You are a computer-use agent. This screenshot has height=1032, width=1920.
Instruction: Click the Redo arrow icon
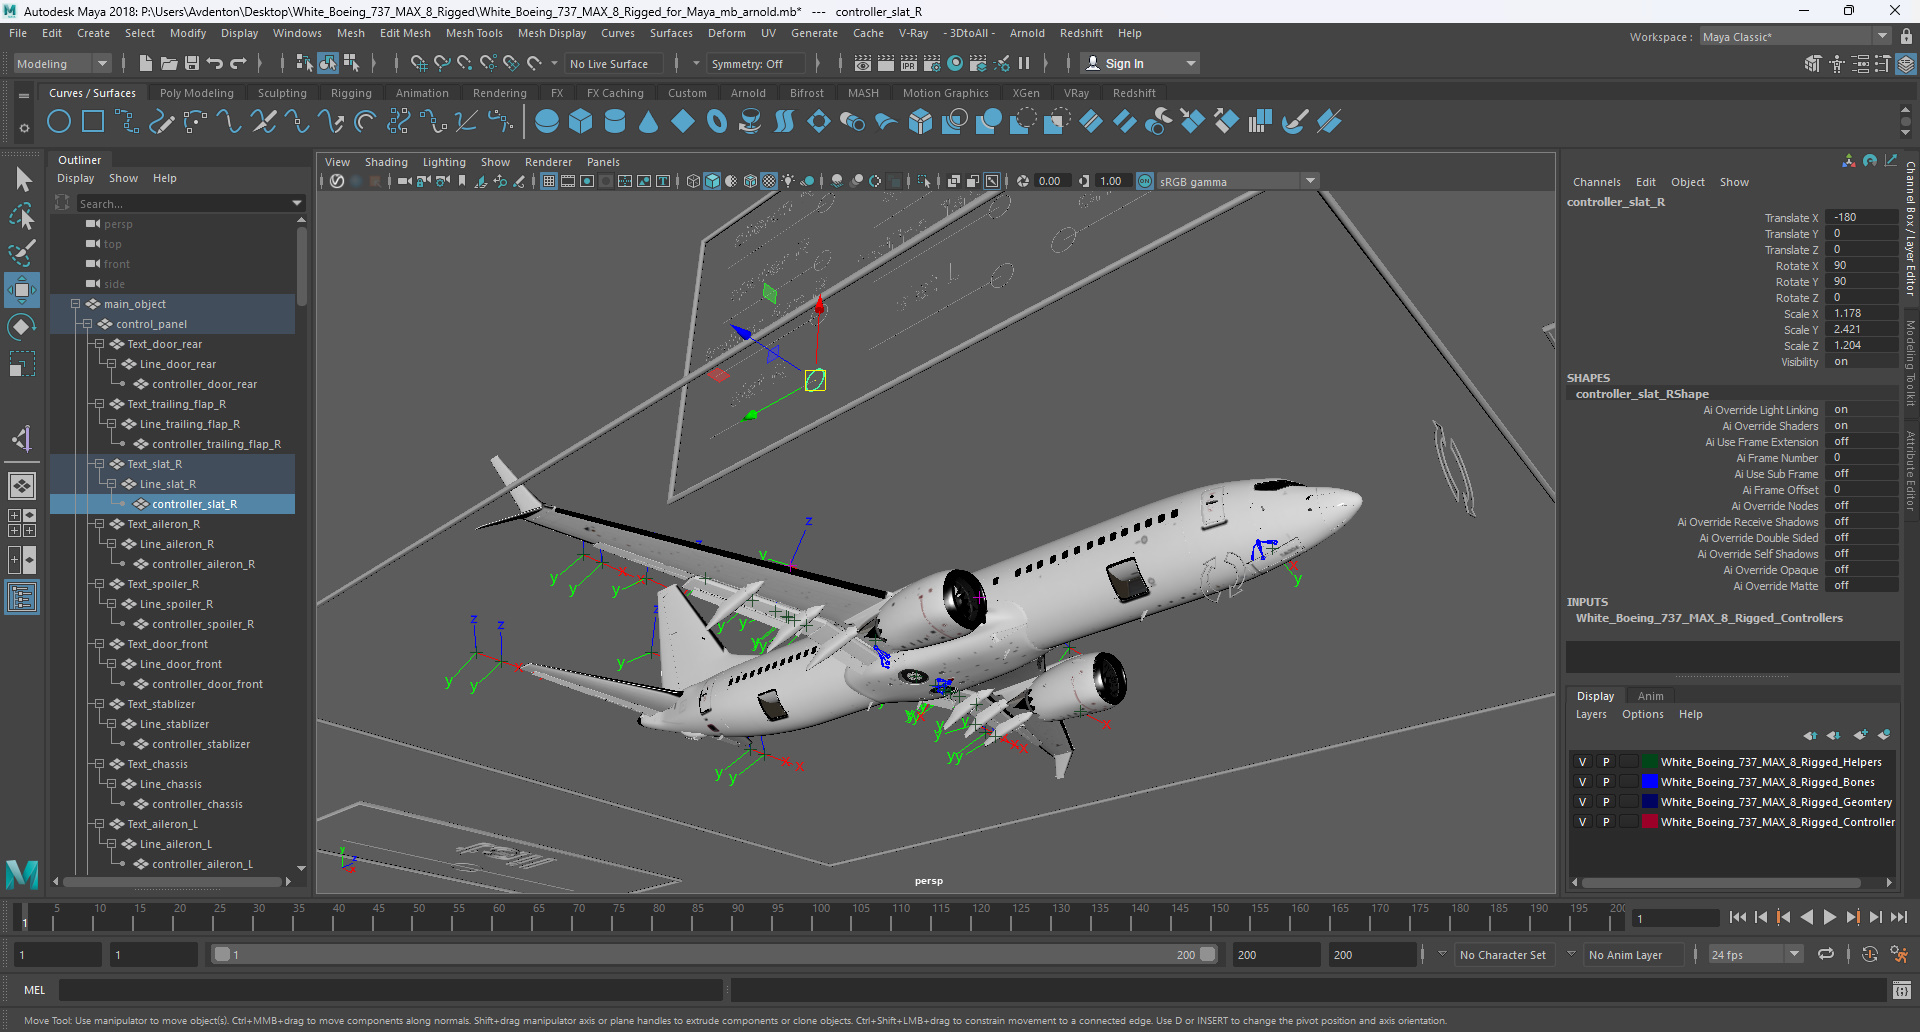(x=238, y=64)
